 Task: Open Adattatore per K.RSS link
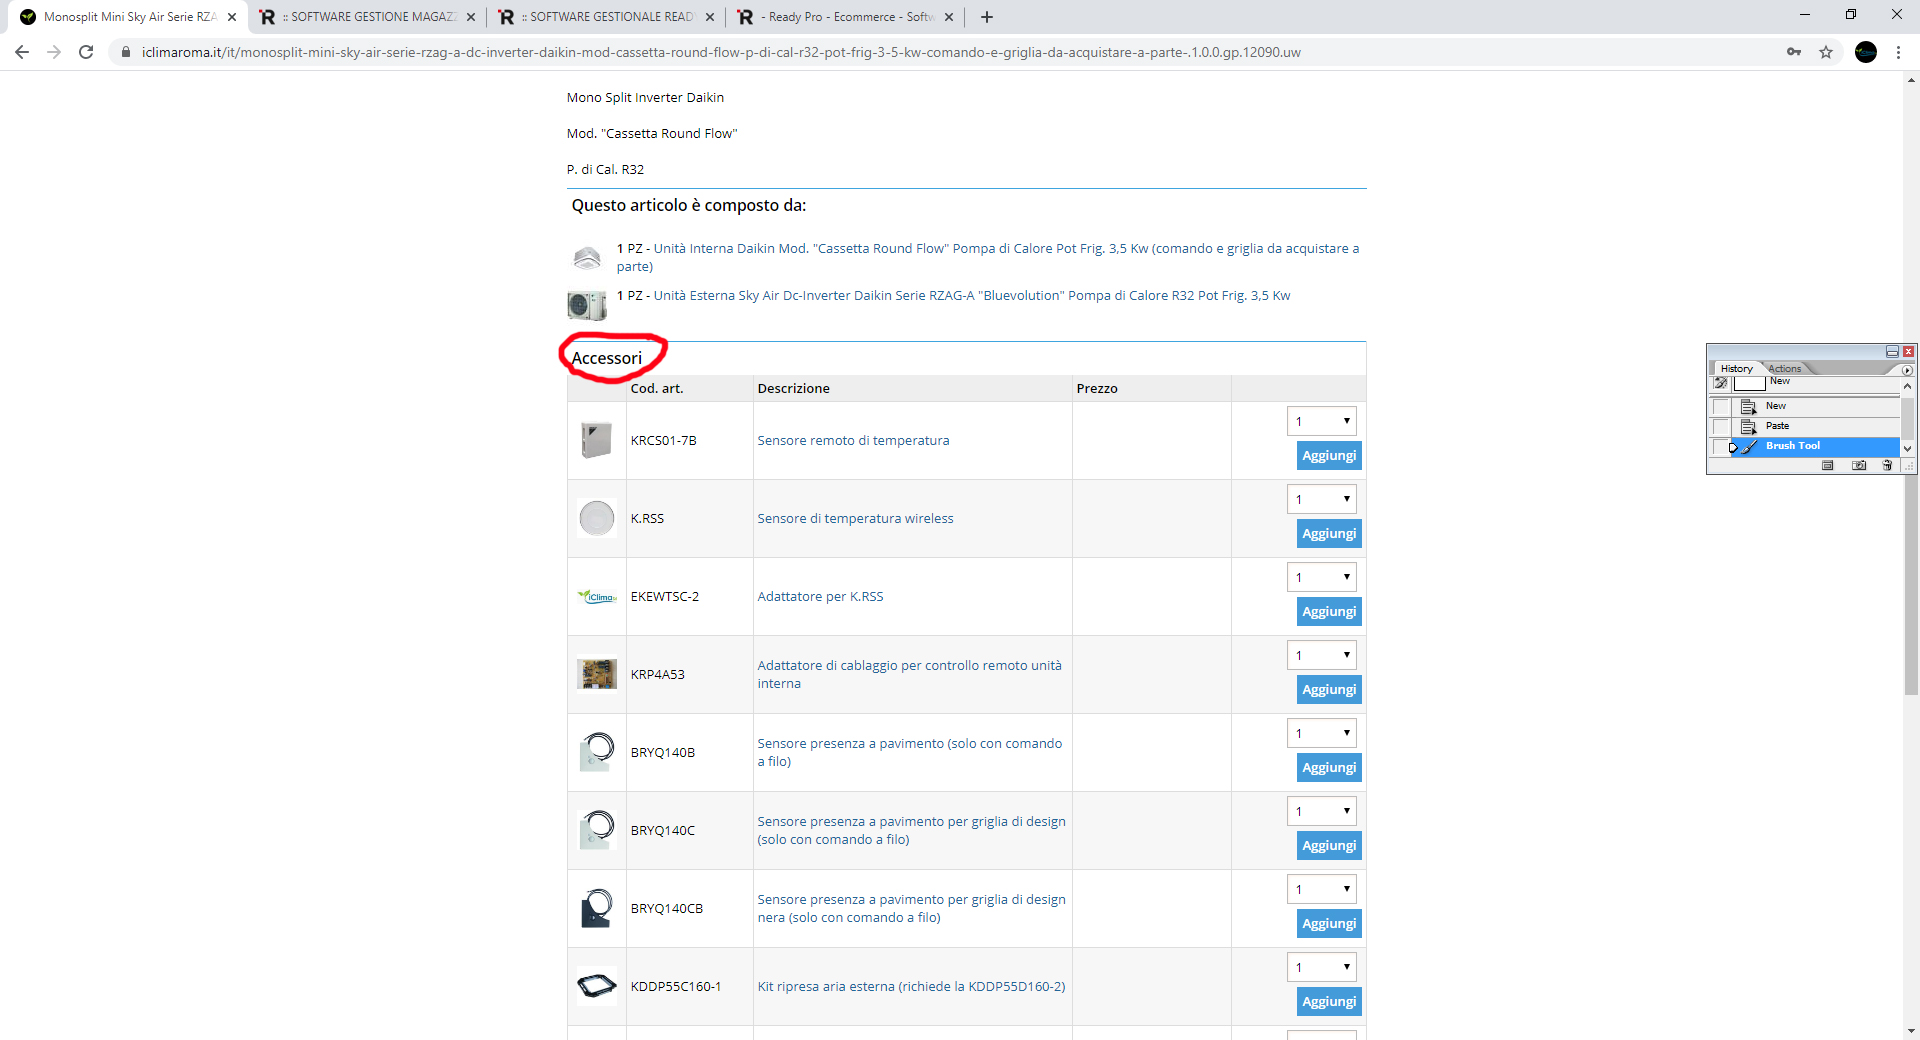pyautogui.click(x=820, y=596)
